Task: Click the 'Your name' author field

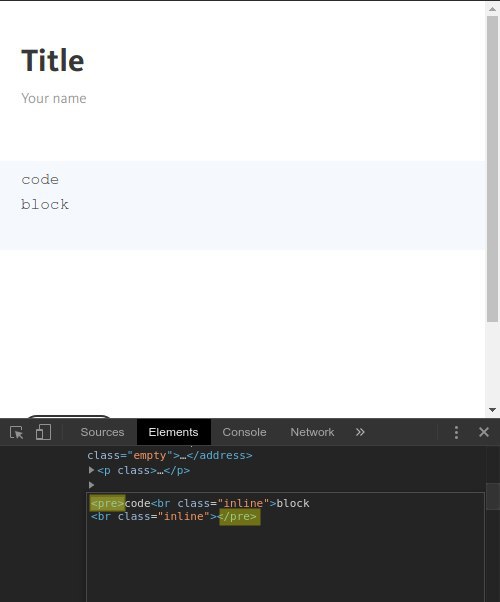Action: tap(54, 99)
